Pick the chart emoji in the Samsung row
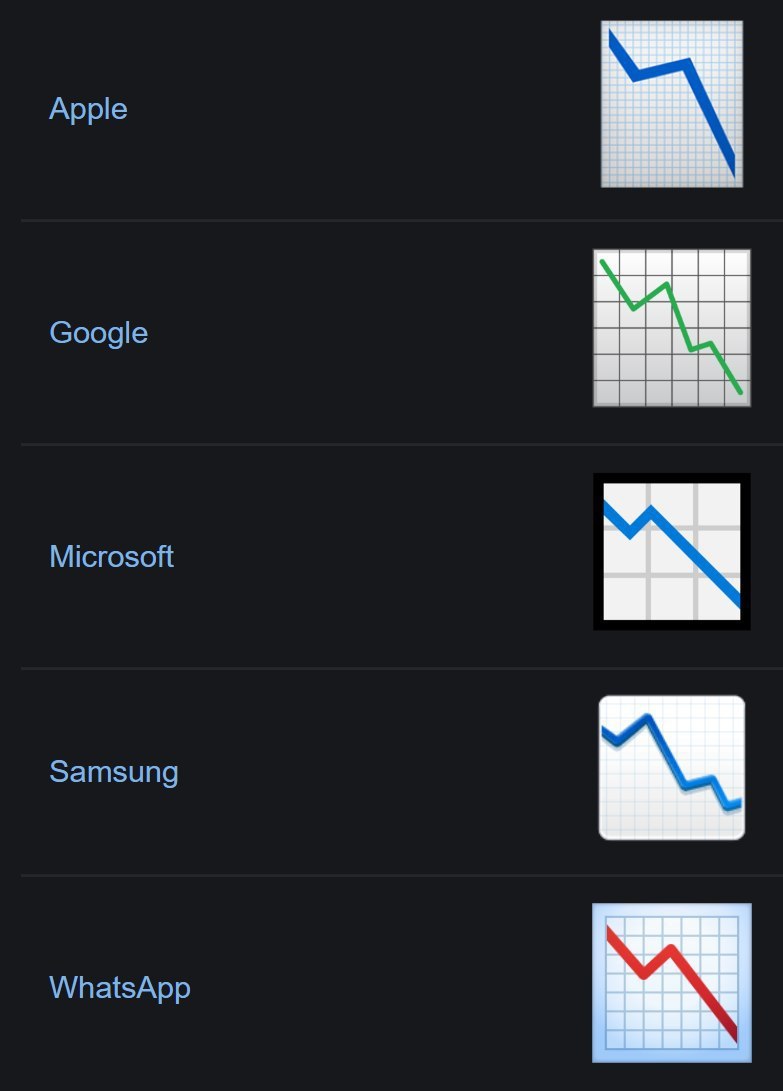 [x=672, y=767]
